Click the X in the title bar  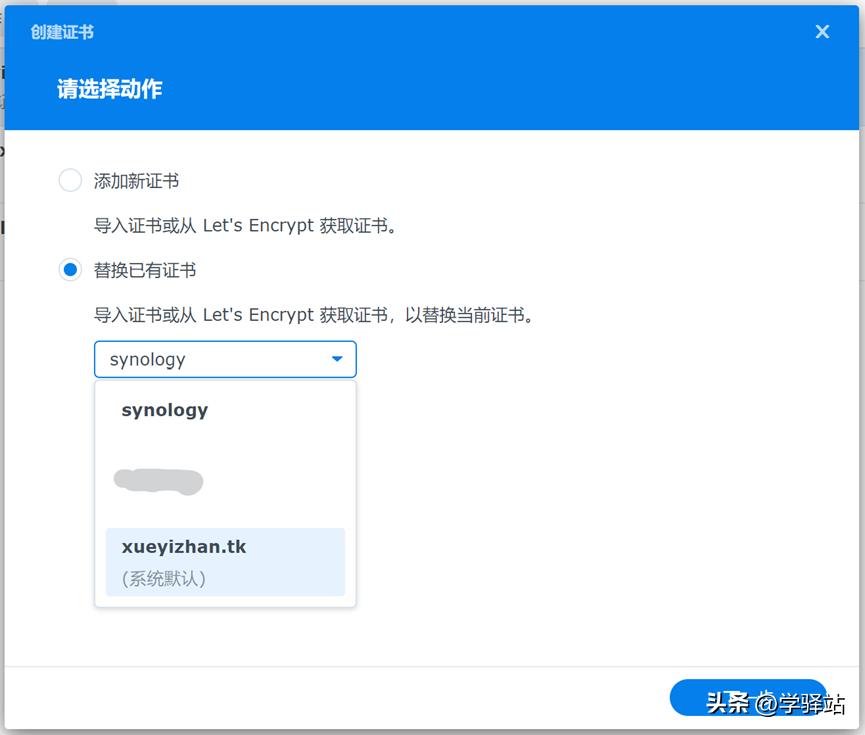click(x=822, y=31)
